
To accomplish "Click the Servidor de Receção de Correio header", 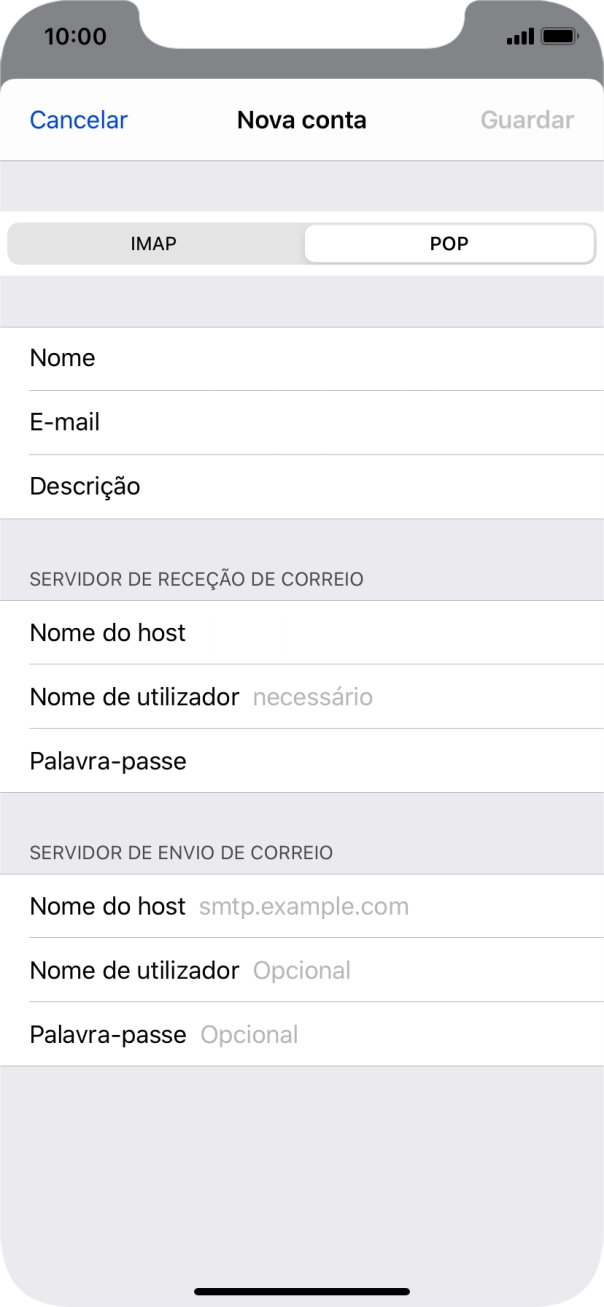I will [196, 578].
